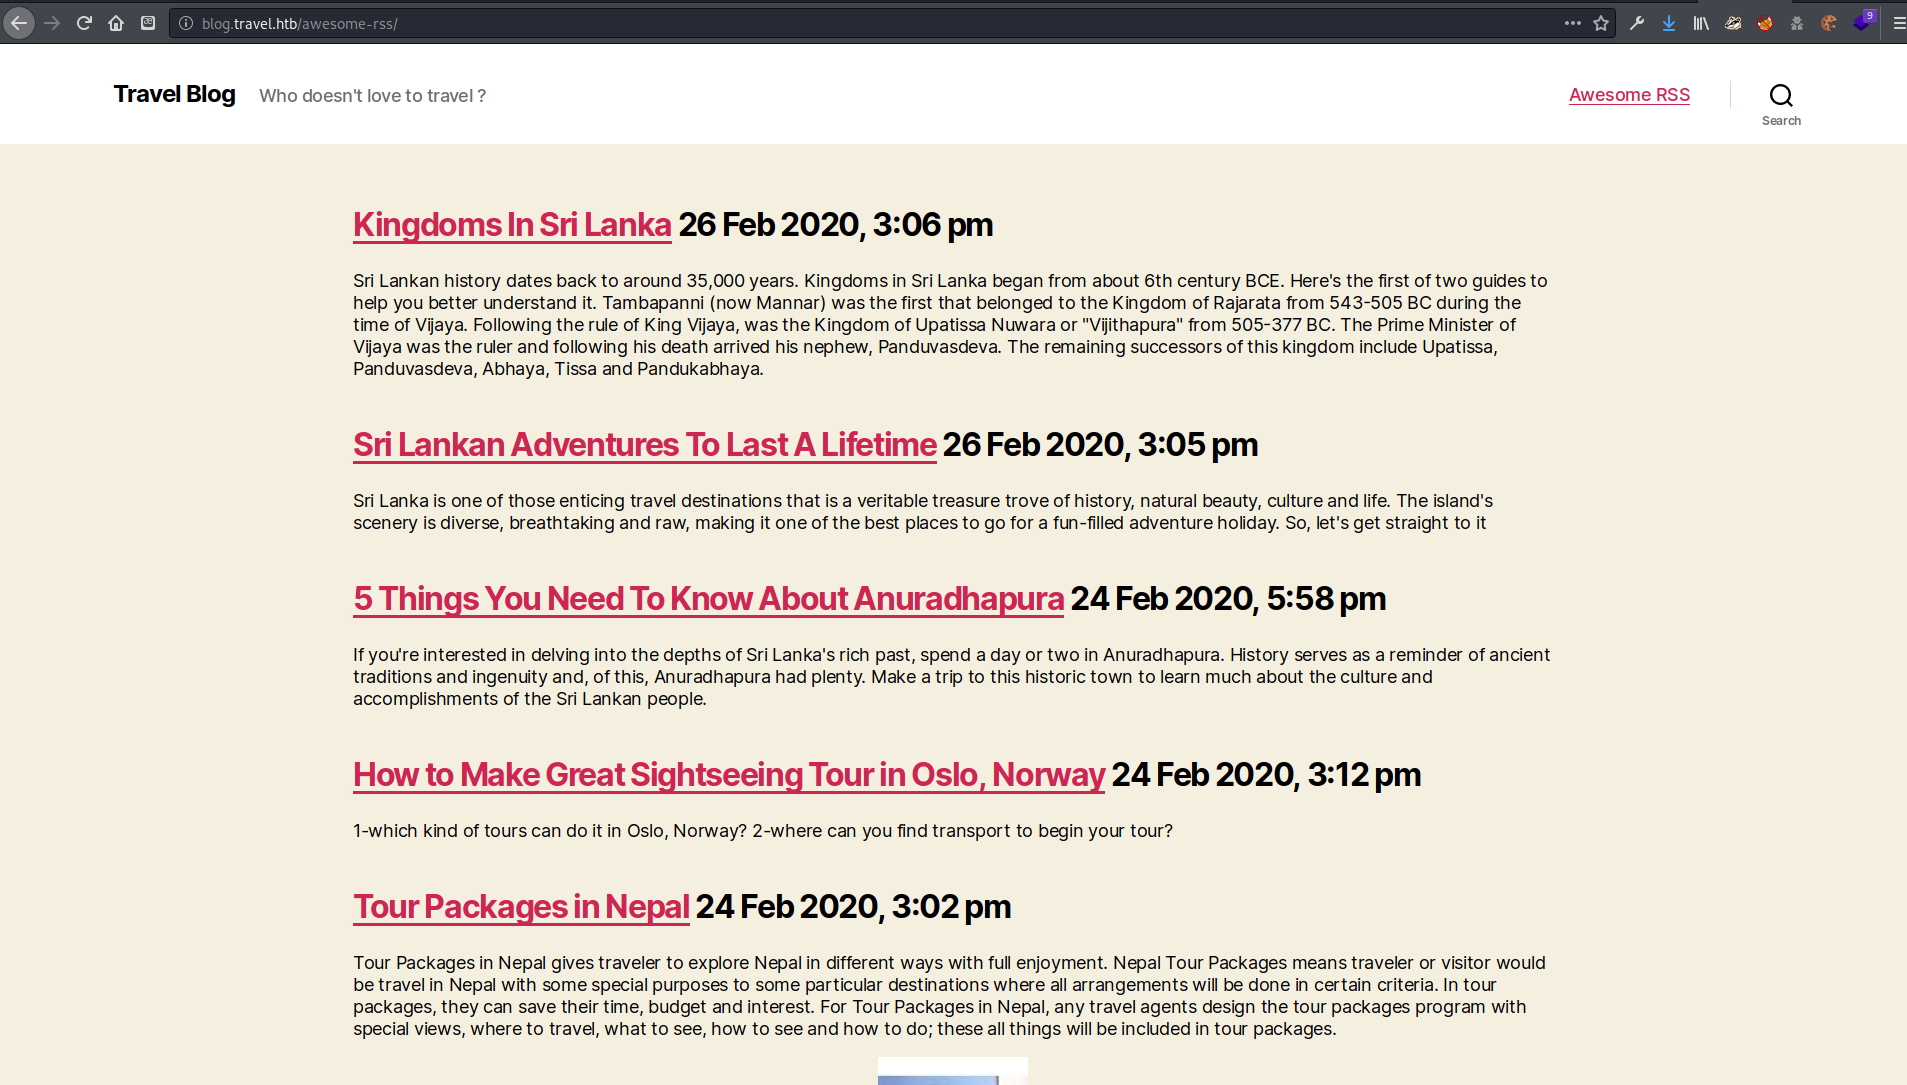This screenshot has height=1085, width=1907.
Task: Toggle the site Search button
Action: pyautogui.click(x=1781, y=103)
